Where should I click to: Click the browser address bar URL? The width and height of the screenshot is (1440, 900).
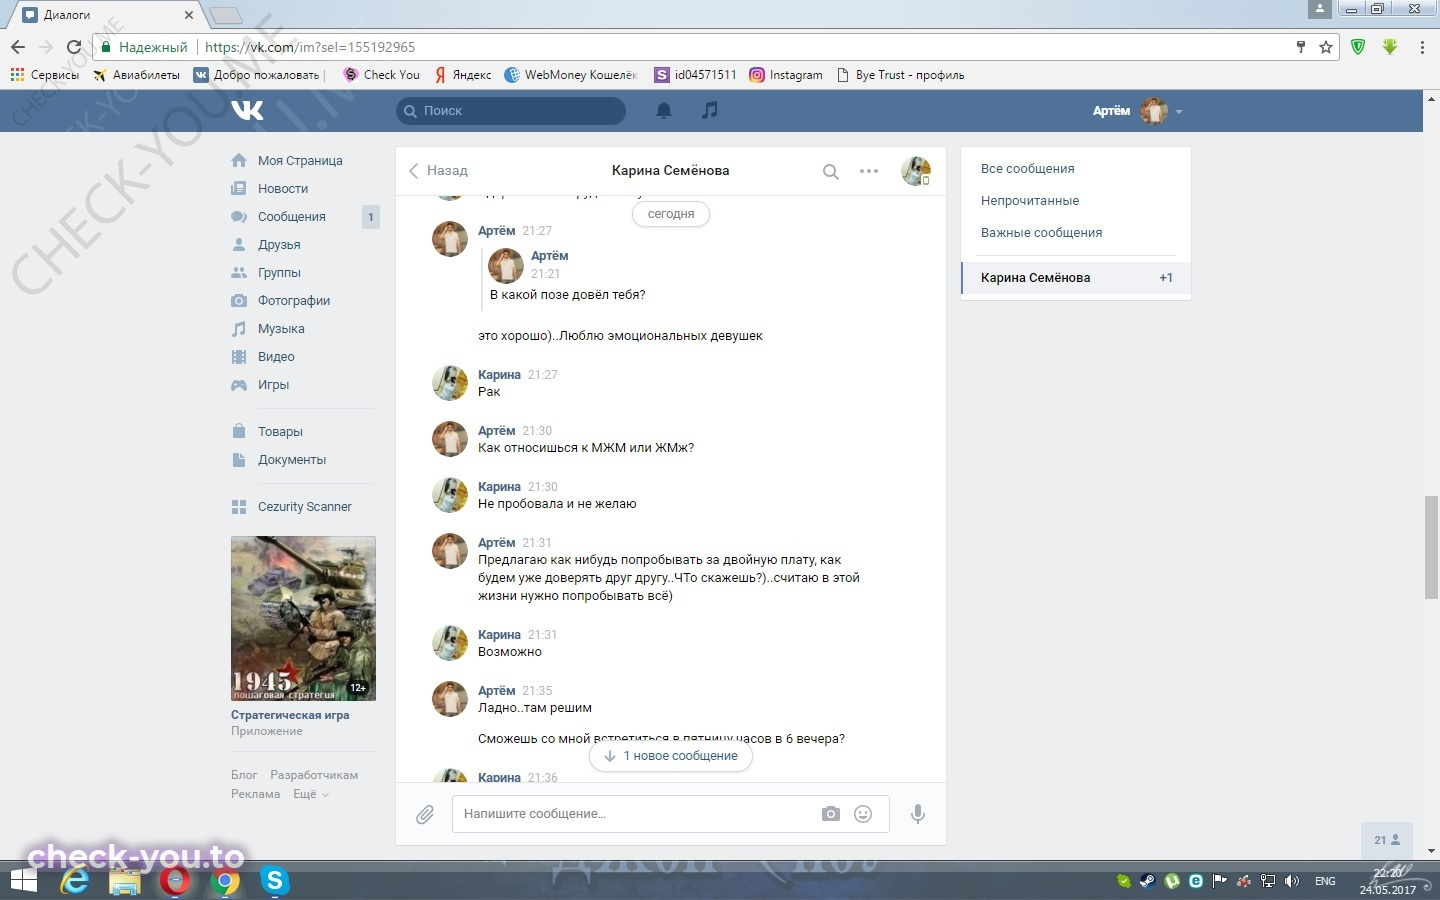(x=310, y=47)
